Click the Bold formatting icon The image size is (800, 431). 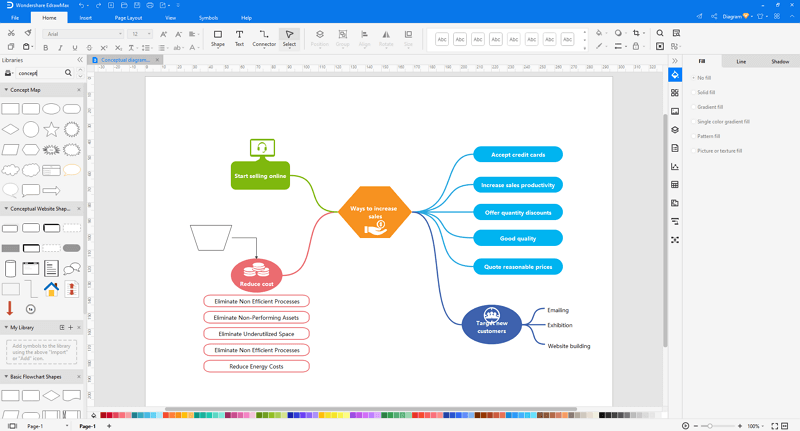coord(46,47)
